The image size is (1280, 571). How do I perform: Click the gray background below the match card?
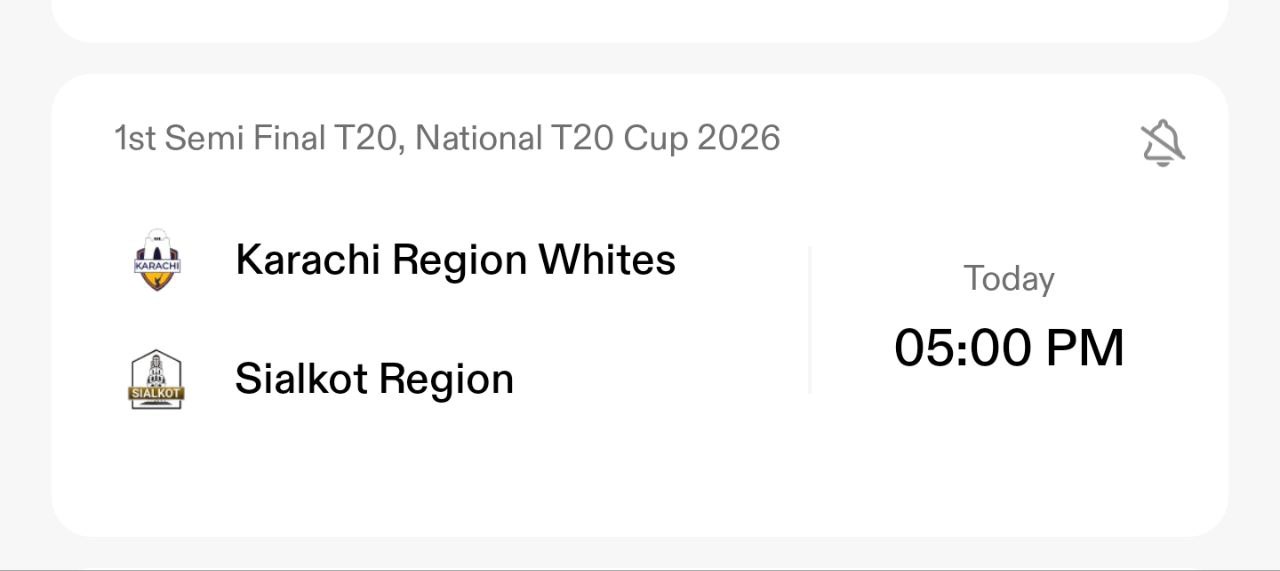pos(640,552)
